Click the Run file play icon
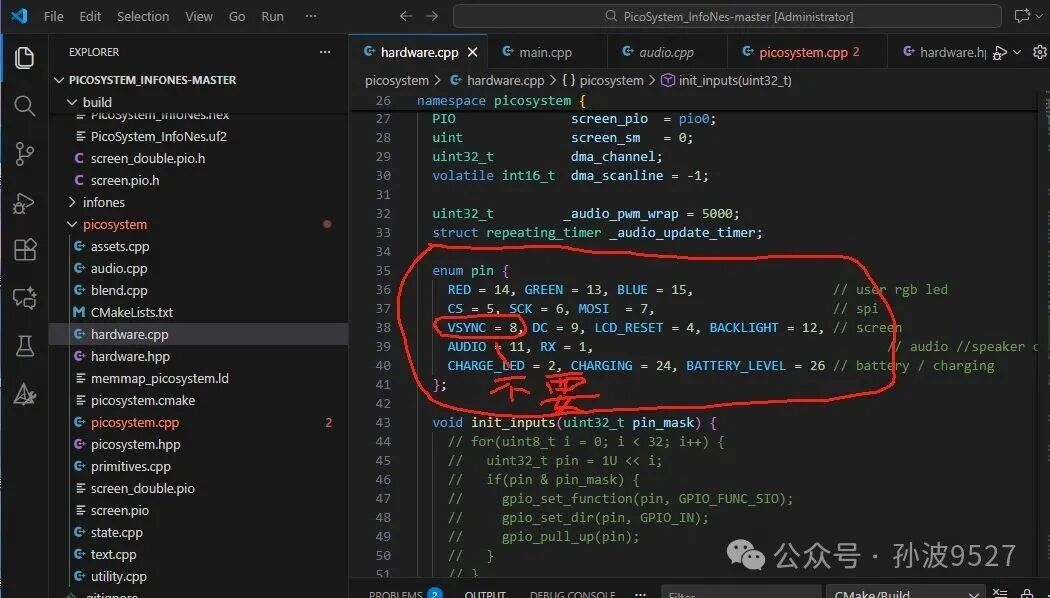Screen dimensions: 1050x598 [x=1000, y=52]
